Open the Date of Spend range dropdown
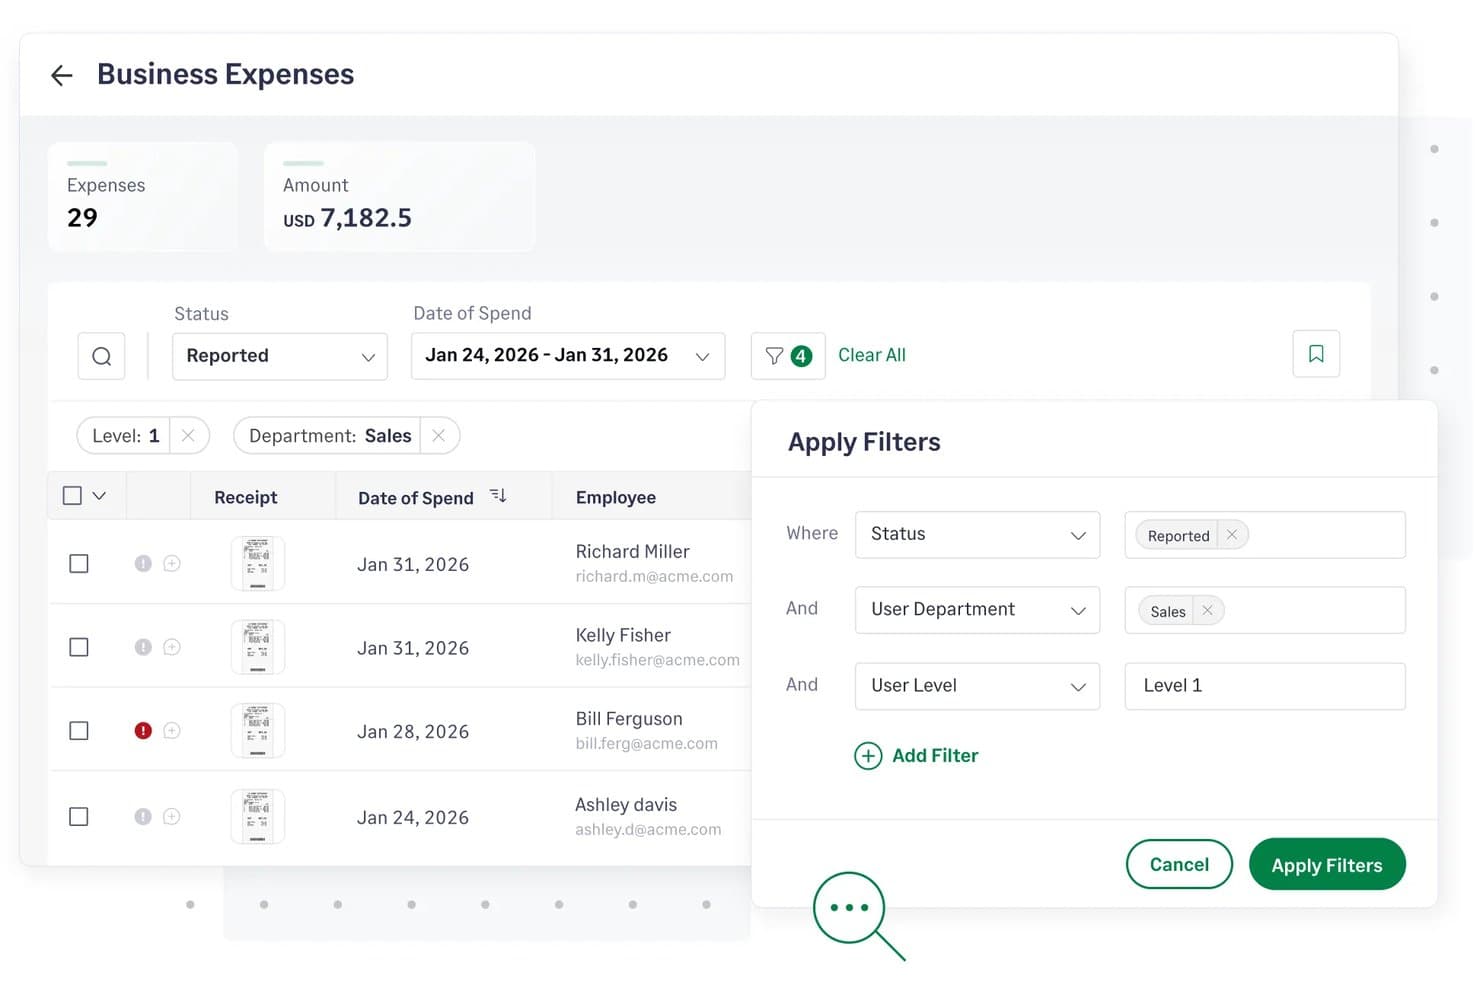The height and width of the screenshot is (987, 1480). pyautogui.click(x=568, y=356)
